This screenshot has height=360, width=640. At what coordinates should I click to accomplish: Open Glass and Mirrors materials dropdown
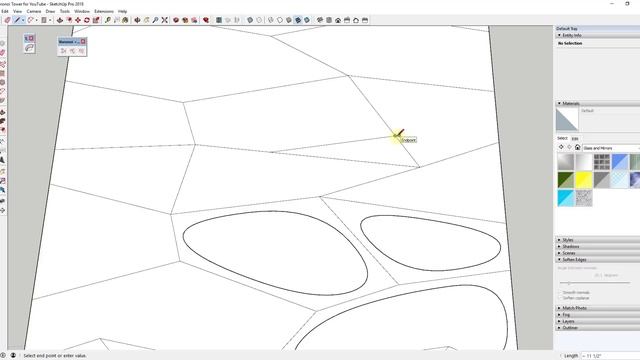(611, 148)
